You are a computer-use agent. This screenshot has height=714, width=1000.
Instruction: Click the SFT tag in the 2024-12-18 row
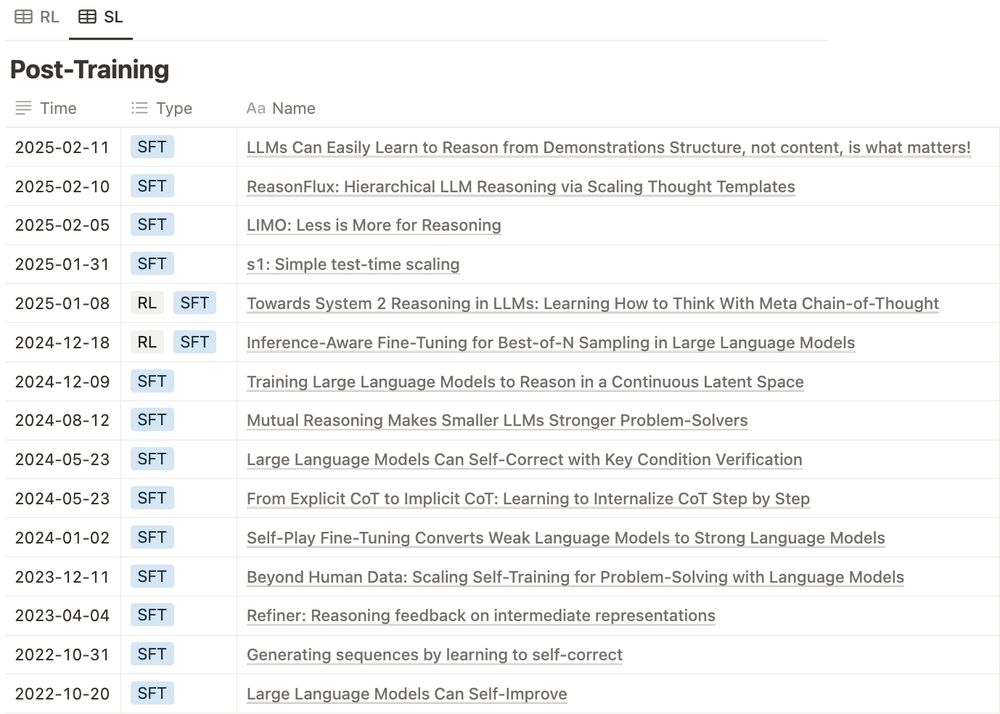(195, 342)
